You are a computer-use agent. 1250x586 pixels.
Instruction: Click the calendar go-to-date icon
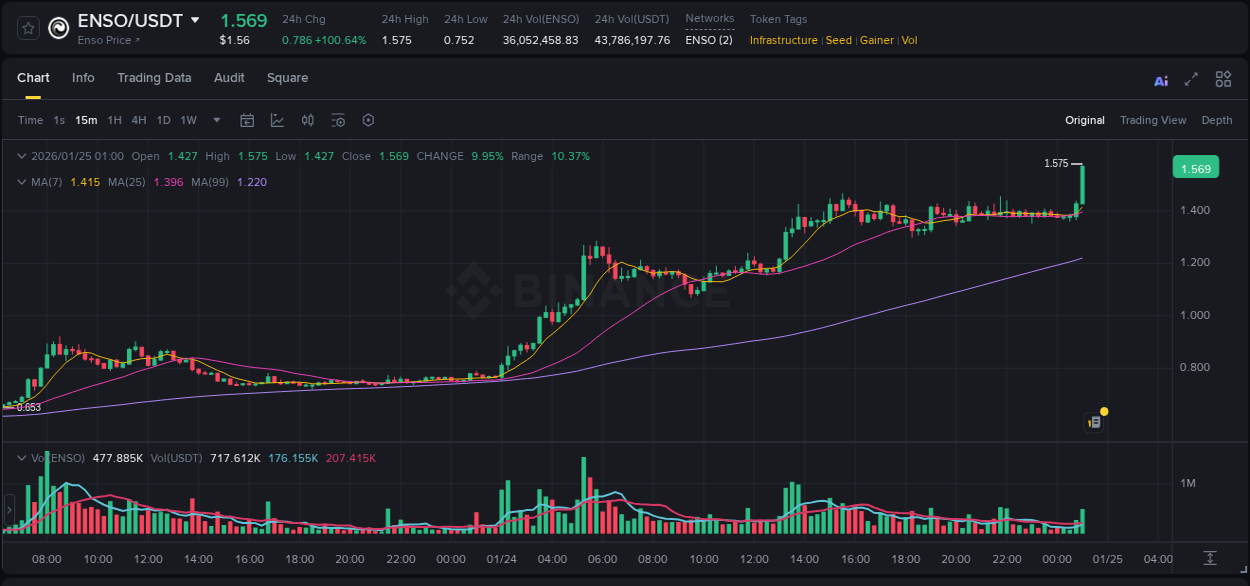click(247, 119)
